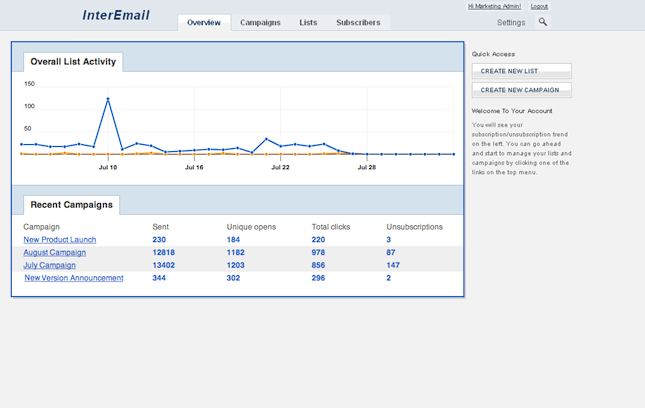Select the Subscribers tab
The width and height of the screenshot is (645, 408).
point(358,22)
